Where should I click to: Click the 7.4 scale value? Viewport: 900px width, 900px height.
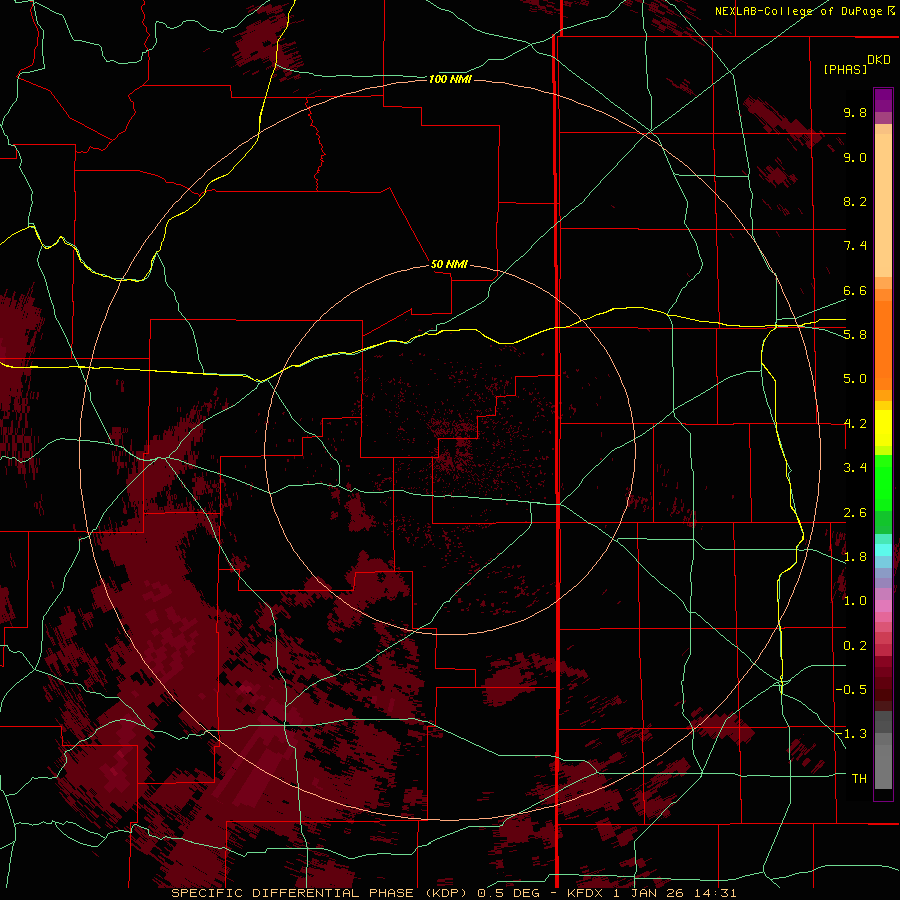pos(855,246)
